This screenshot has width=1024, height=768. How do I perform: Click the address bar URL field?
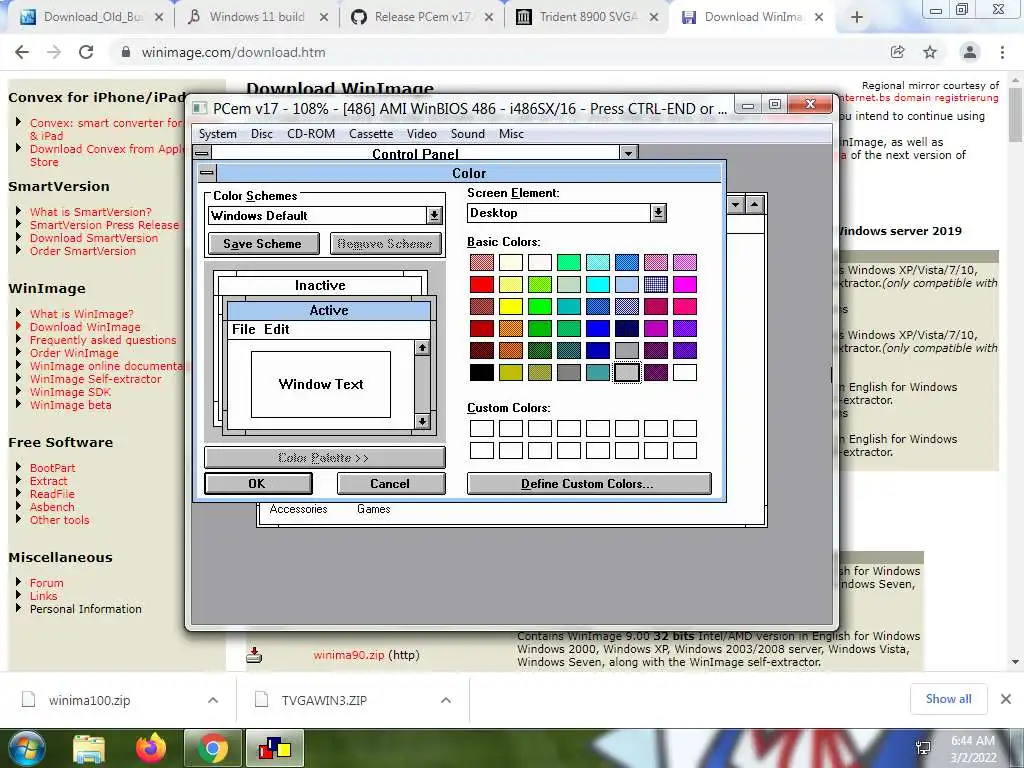pos(503,52)
